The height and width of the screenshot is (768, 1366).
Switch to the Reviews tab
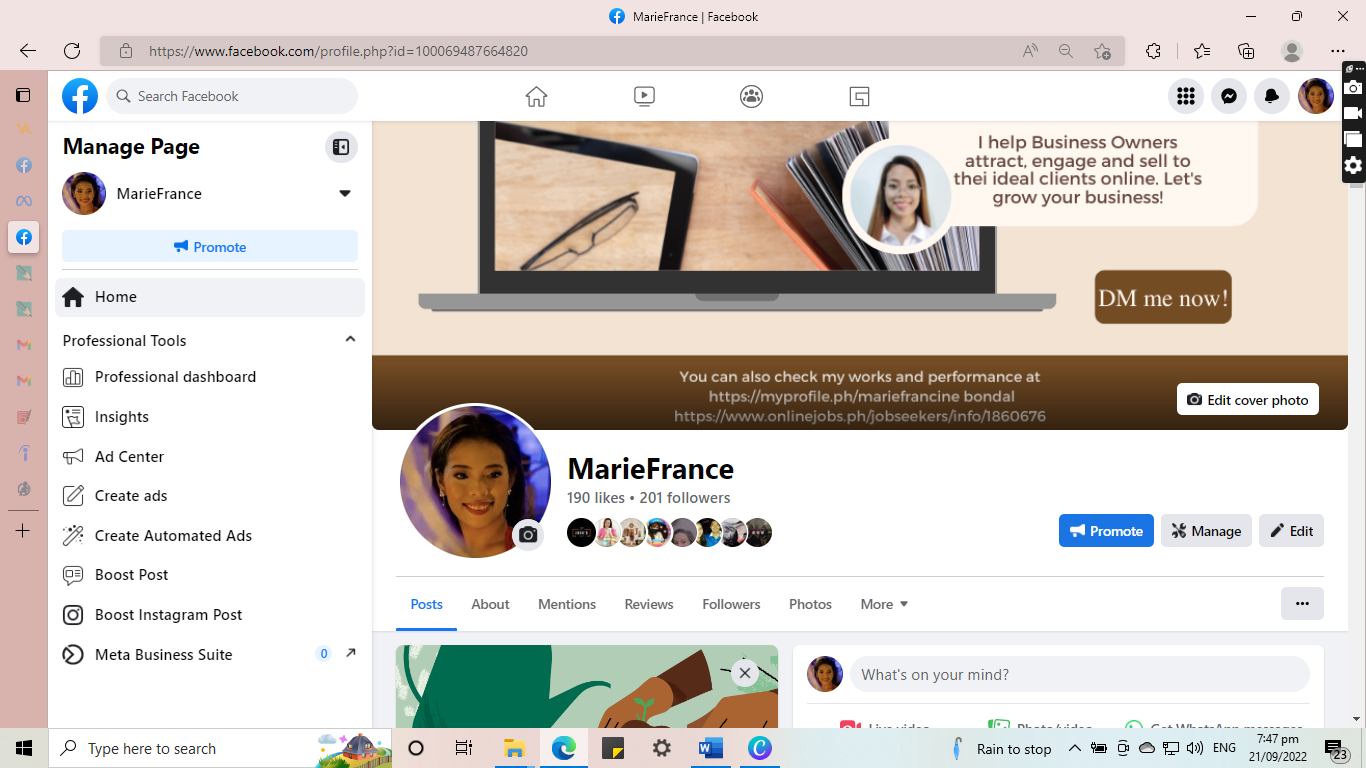(x=649, y=604)
